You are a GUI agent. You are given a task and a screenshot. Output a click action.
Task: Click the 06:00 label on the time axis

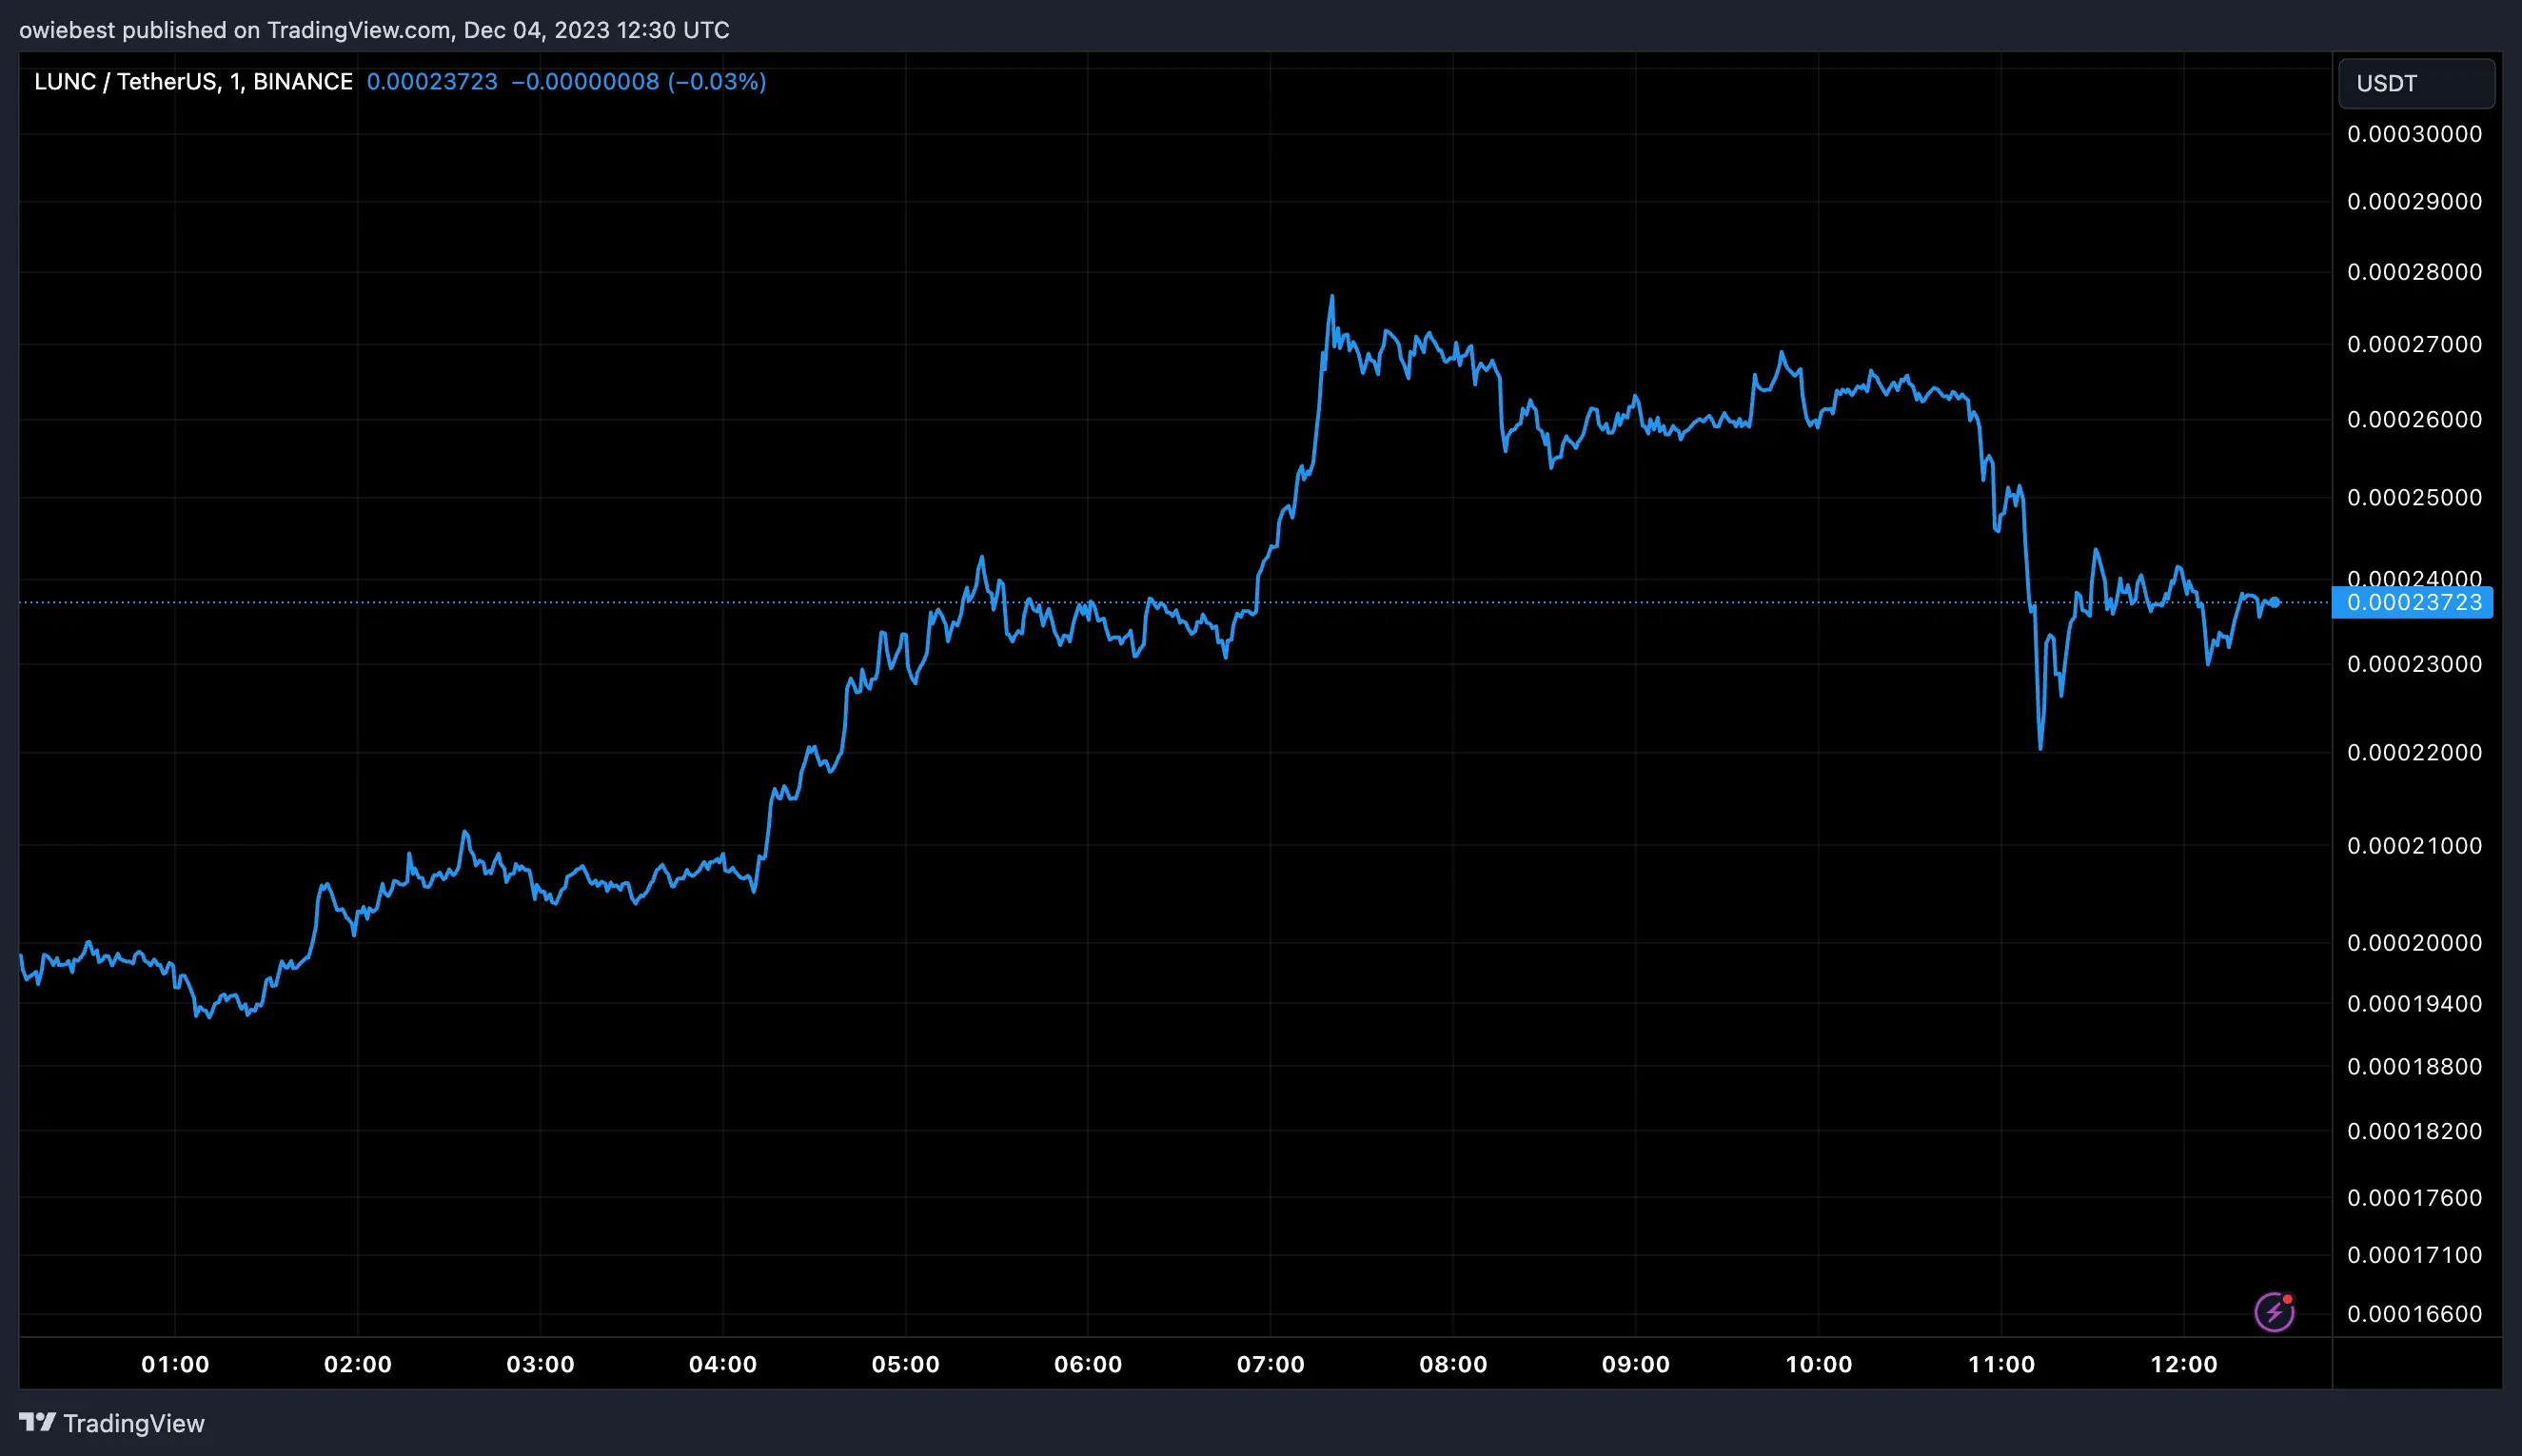click(x=1087, y=1363)
